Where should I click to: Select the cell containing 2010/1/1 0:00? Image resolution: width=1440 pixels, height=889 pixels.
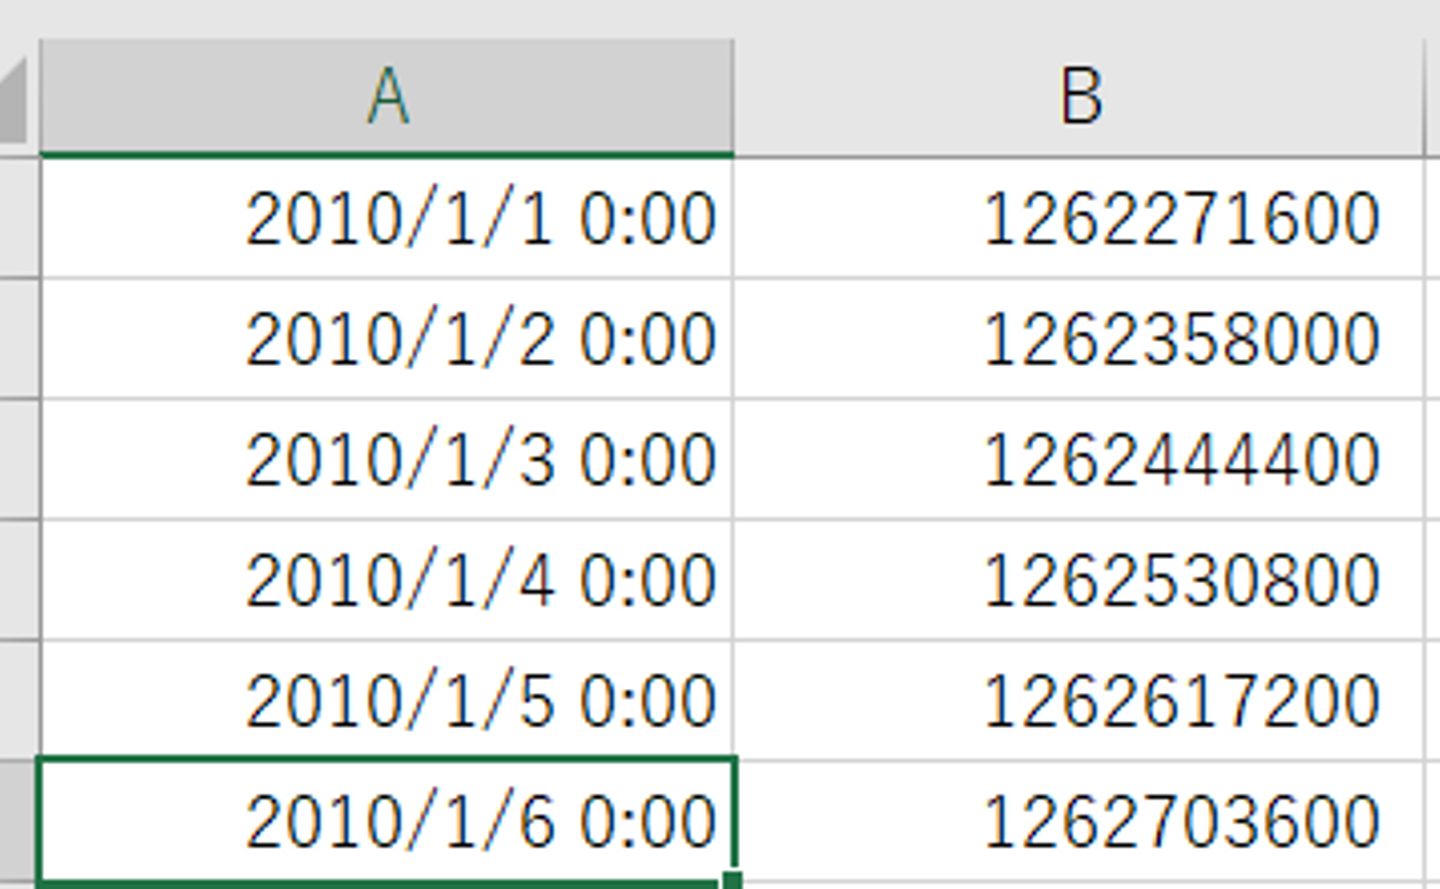387,219
